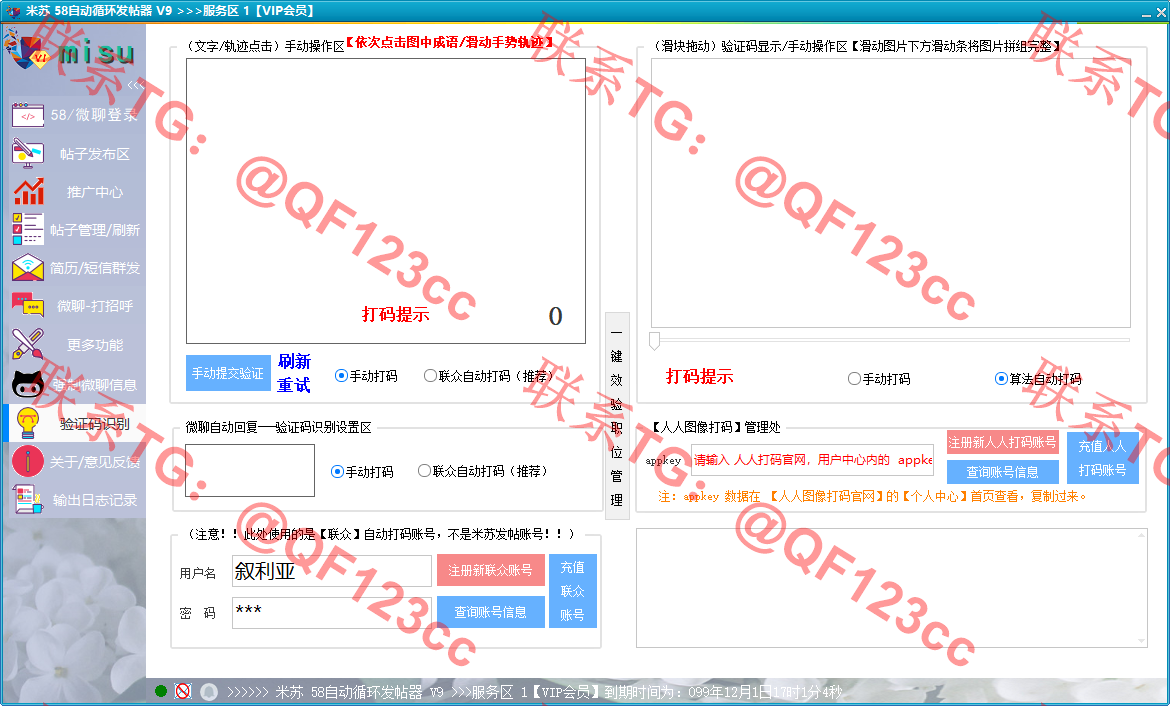The image size is (1170, 706).
Task: Click the 微聊自动回复 captcha image box
Action: point(250,470)
